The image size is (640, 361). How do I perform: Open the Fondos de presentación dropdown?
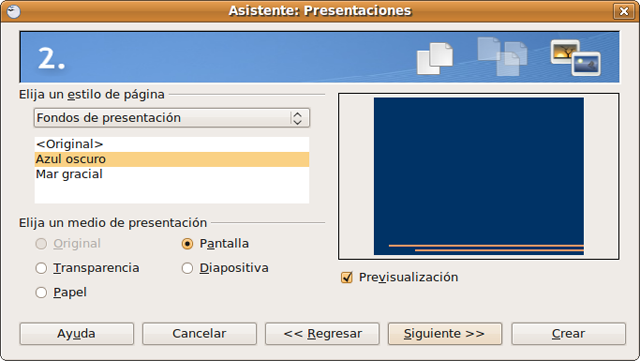[x=172, y=118]
